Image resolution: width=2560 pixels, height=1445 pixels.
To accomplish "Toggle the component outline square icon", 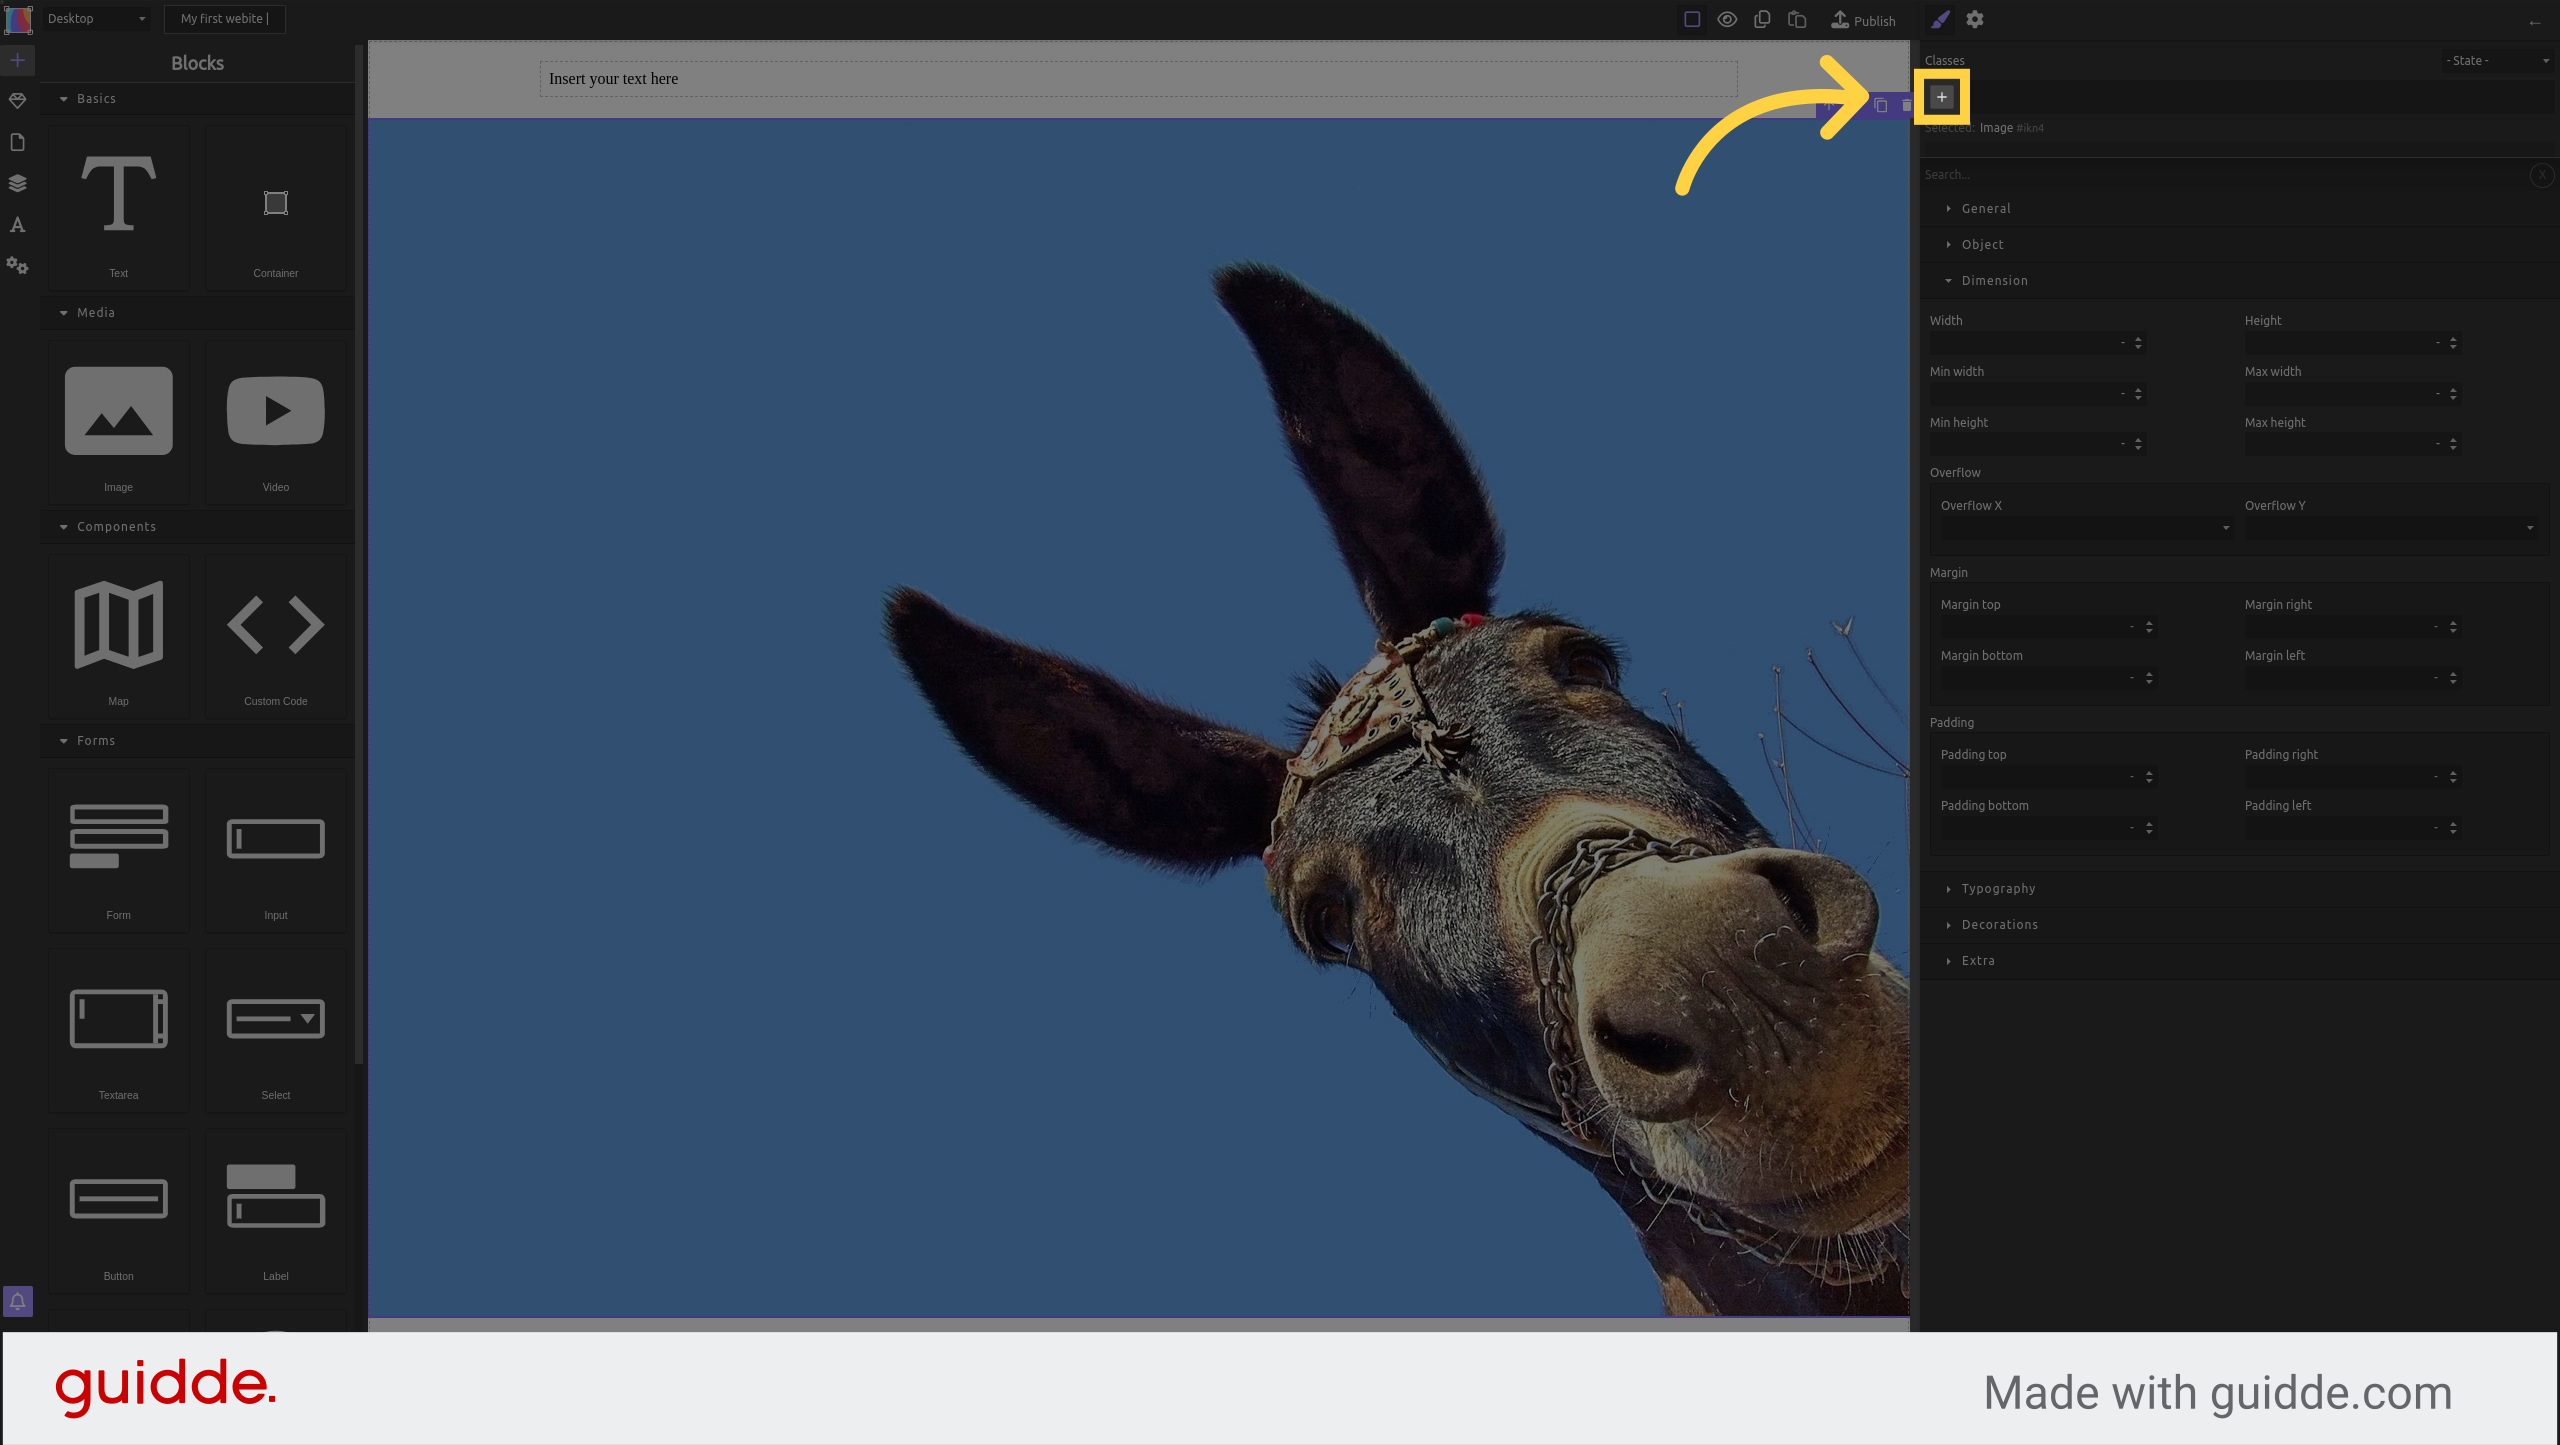I will [1692, 20].
